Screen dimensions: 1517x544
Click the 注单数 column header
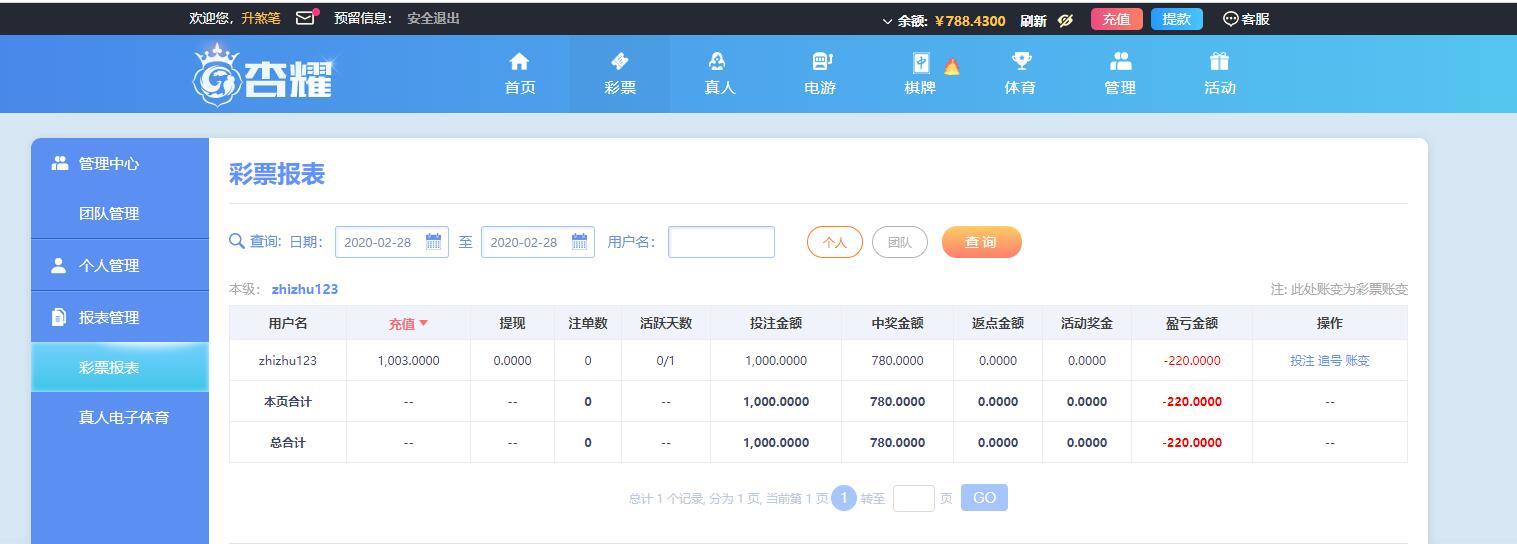588,323
